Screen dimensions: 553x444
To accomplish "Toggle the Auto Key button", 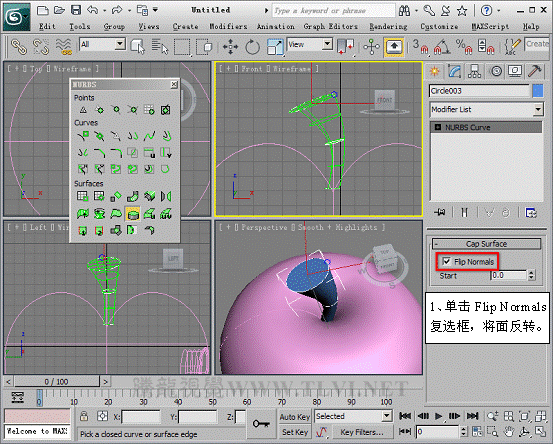I will (x=295, y=417).
